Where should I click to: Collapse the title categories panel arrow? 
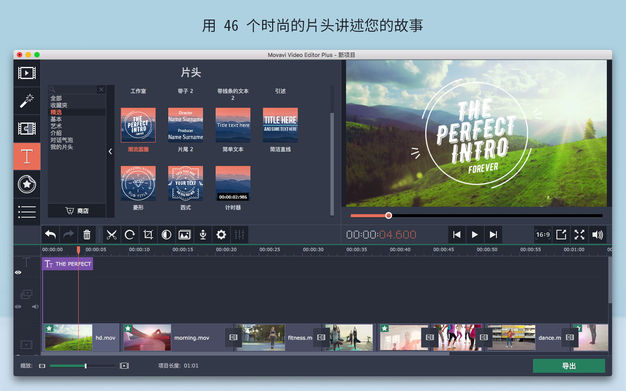coord(110,152)
